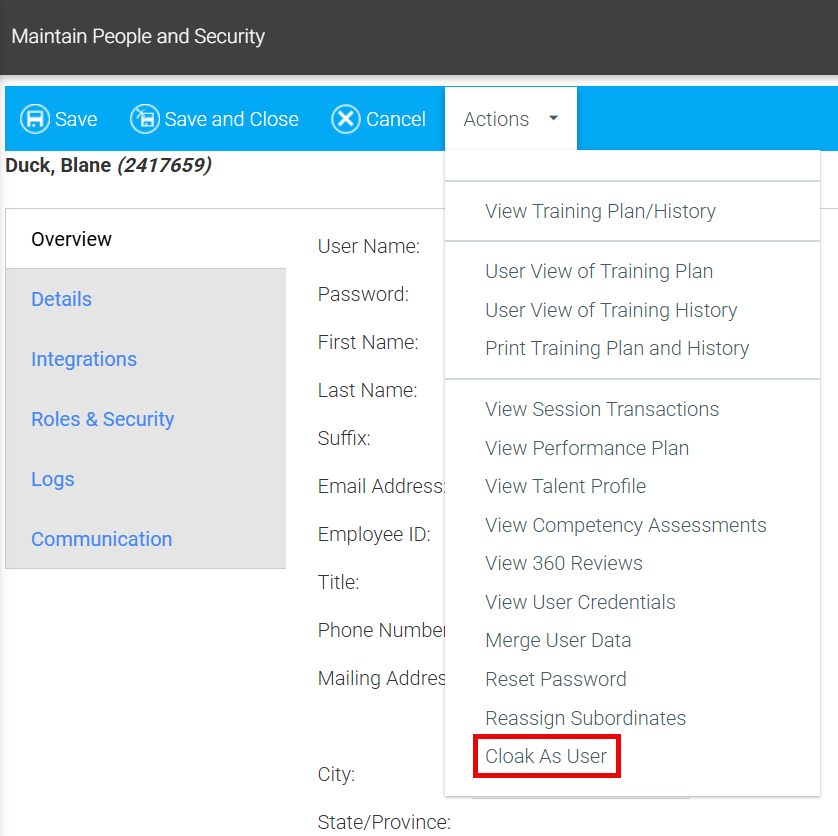Select View 360 Reviews
This screenshot has width=838, height=836.
564,563
